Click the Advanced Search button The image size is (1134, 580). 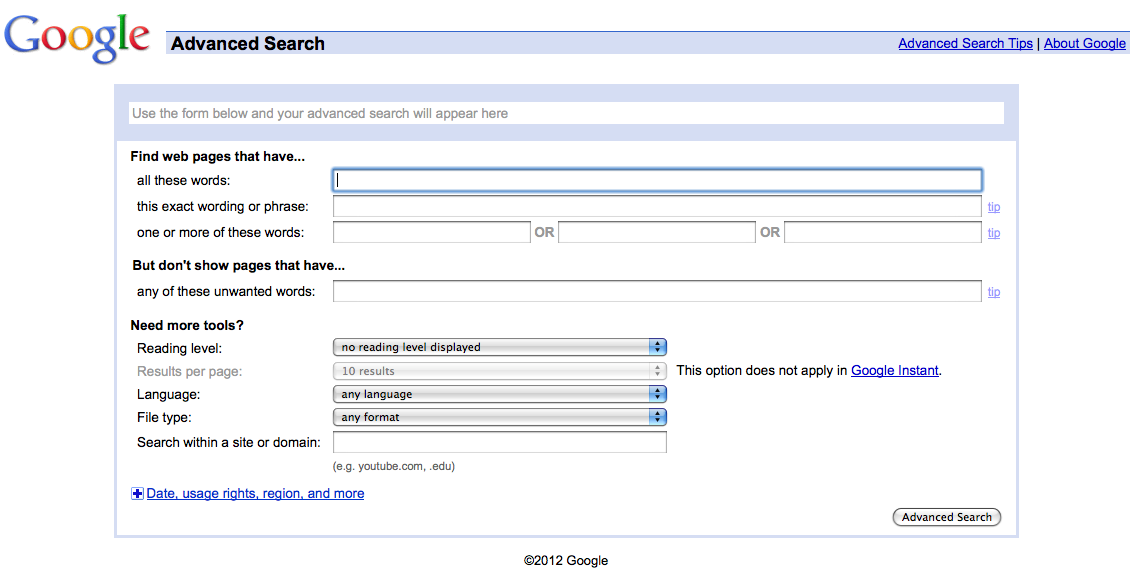tap(947, 517)
